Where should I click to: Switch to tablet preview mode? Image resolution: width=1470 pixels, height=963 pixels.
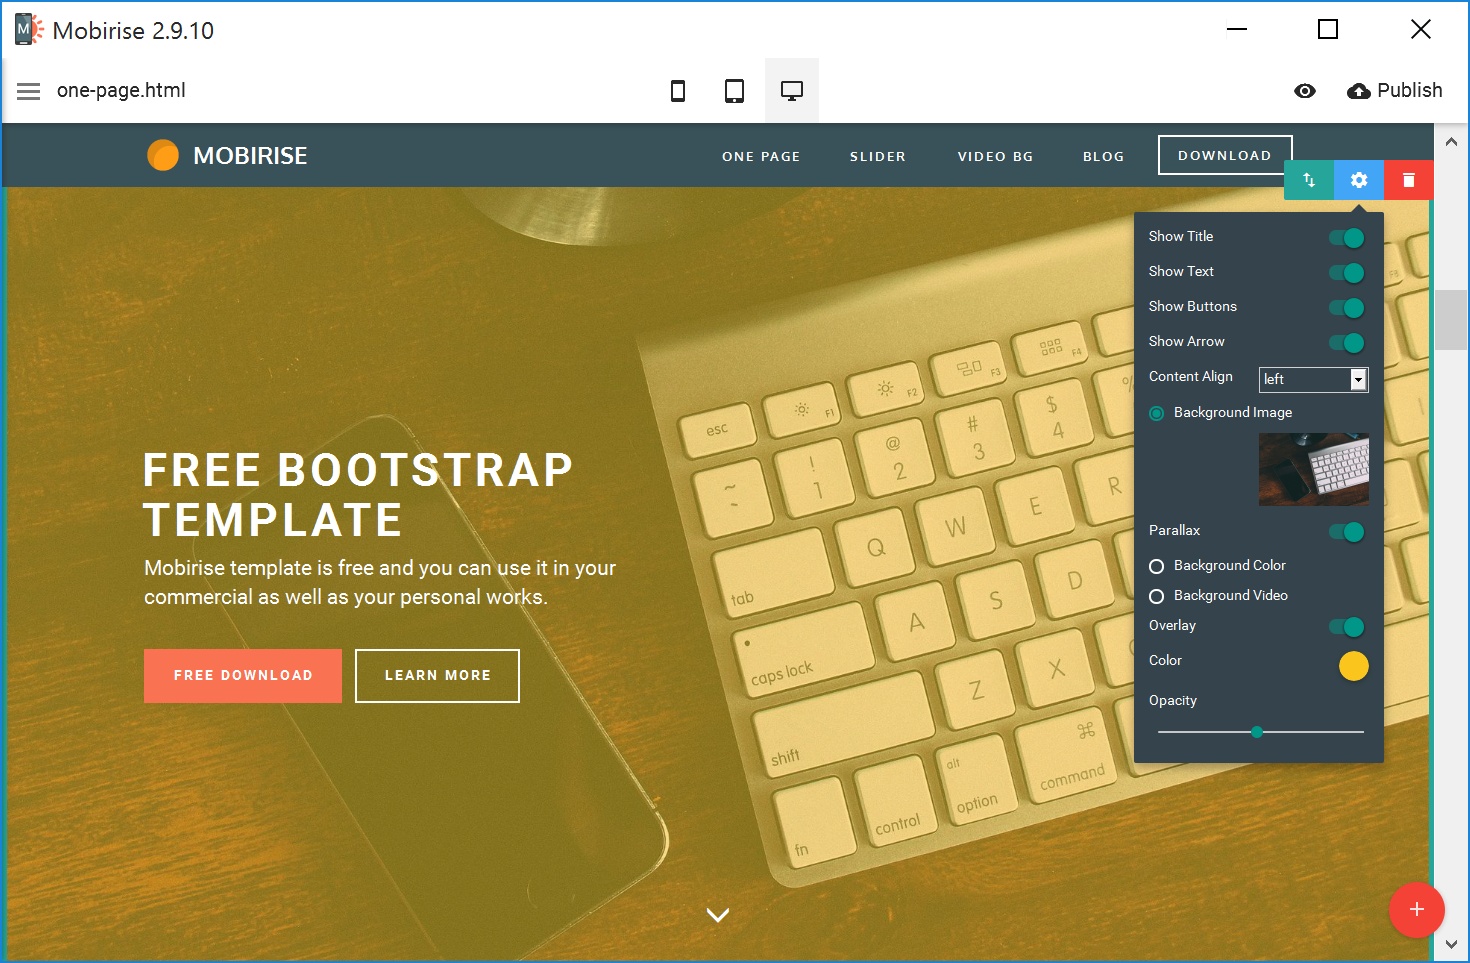pos(734,90)
